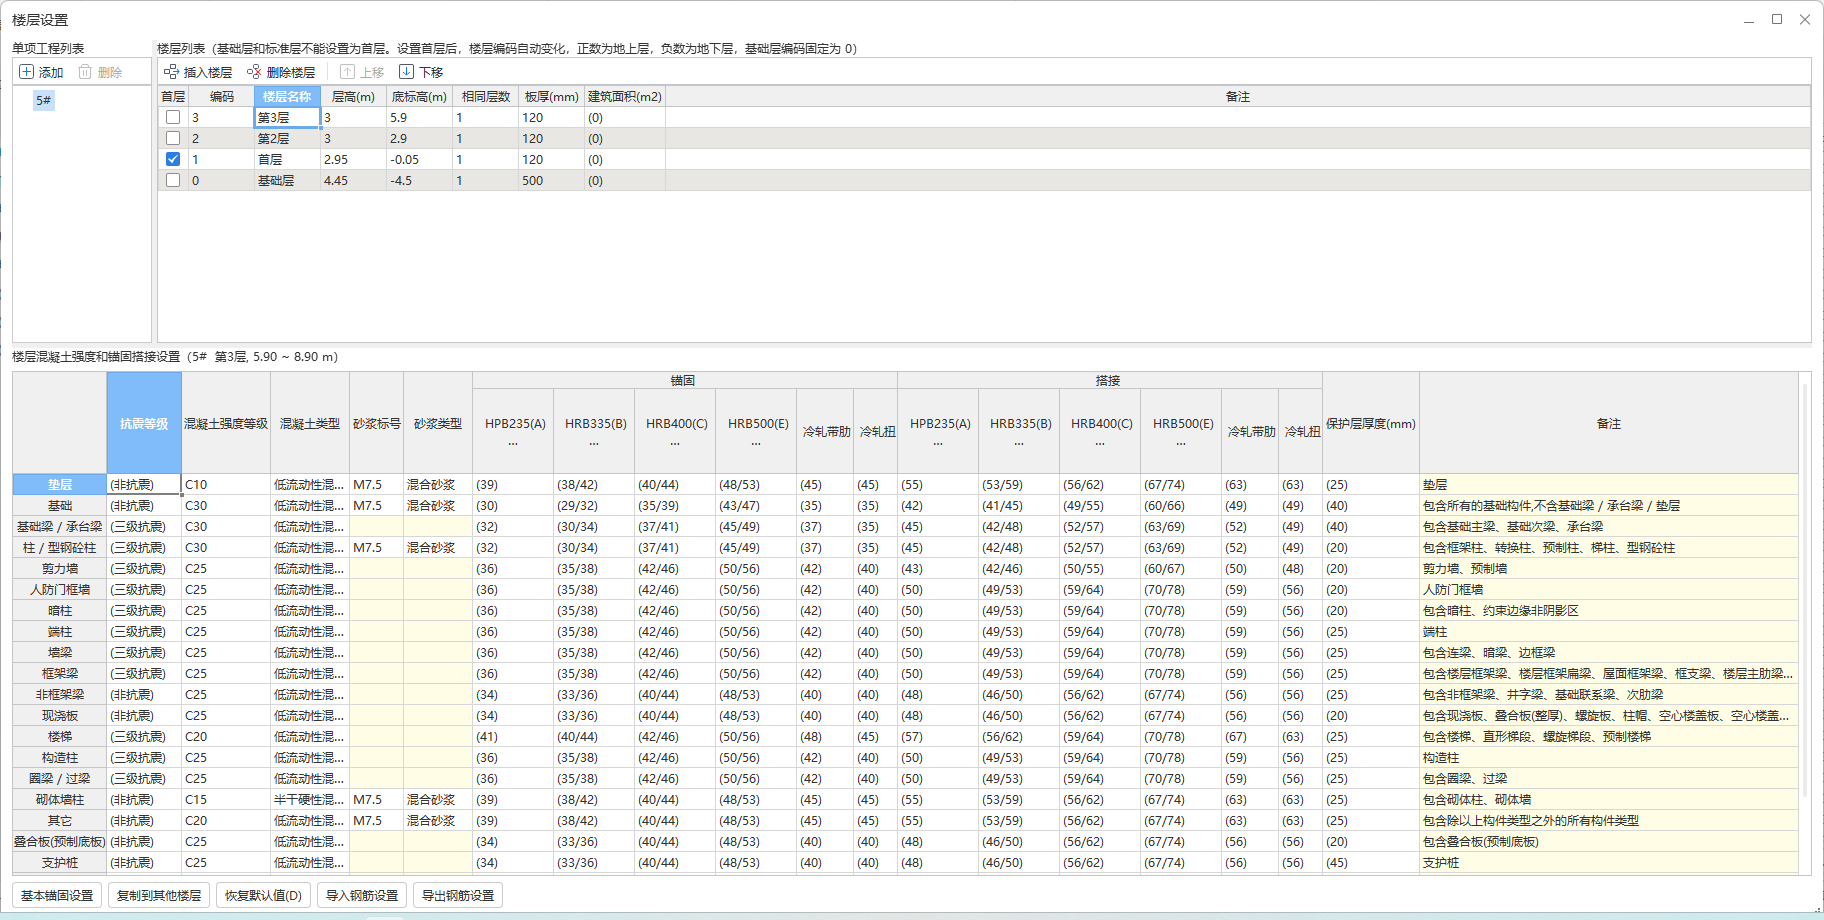The image size is (1824, 920).
Task: Select the 楼梯 row header
Action: [60, 737]
